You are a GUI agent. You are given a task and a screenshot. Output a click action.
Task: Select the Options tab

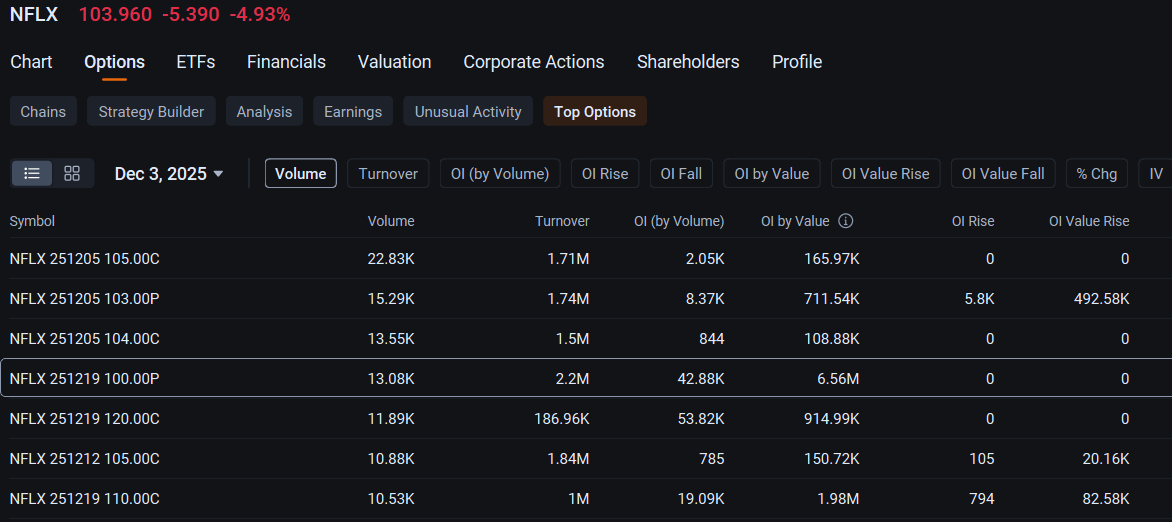[x=114, y=62]
